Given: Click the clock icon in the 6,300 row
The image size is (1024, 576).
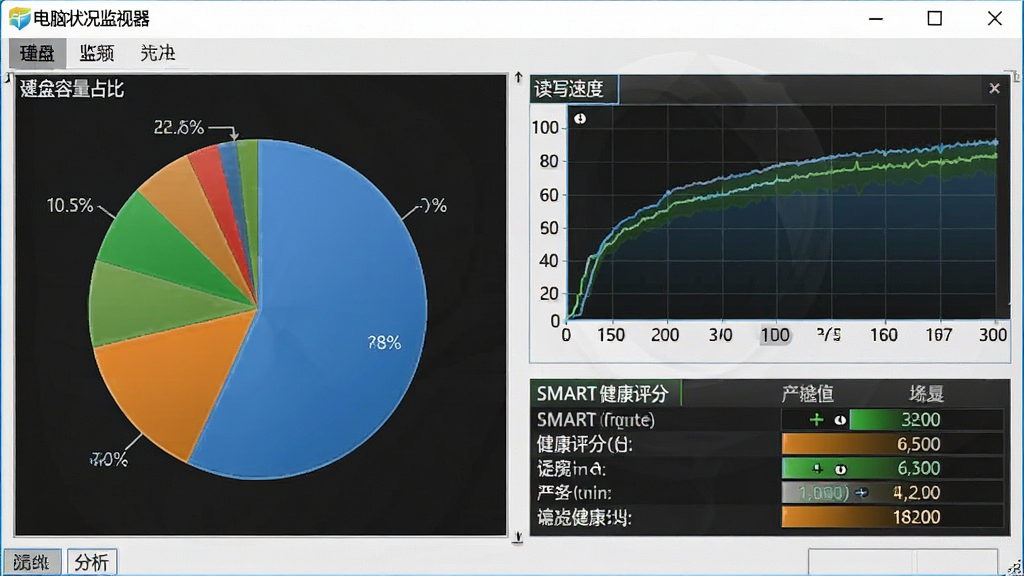Looking at the screenshot, I should [840, 469].
